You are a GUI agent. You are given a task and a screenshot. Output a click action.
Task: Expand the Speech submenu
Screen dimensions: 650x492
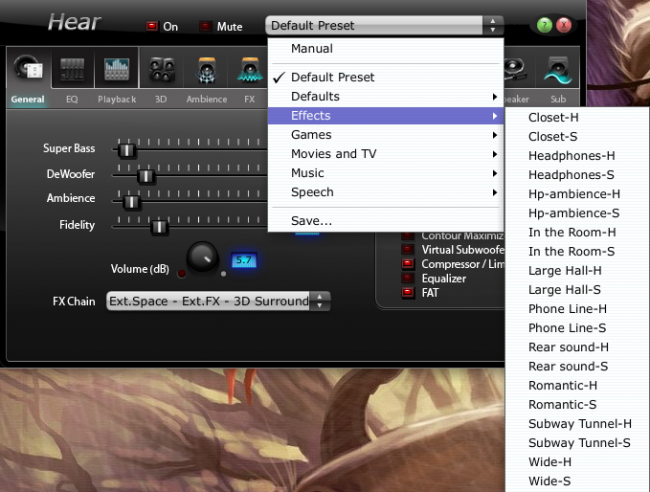(386, 192)
